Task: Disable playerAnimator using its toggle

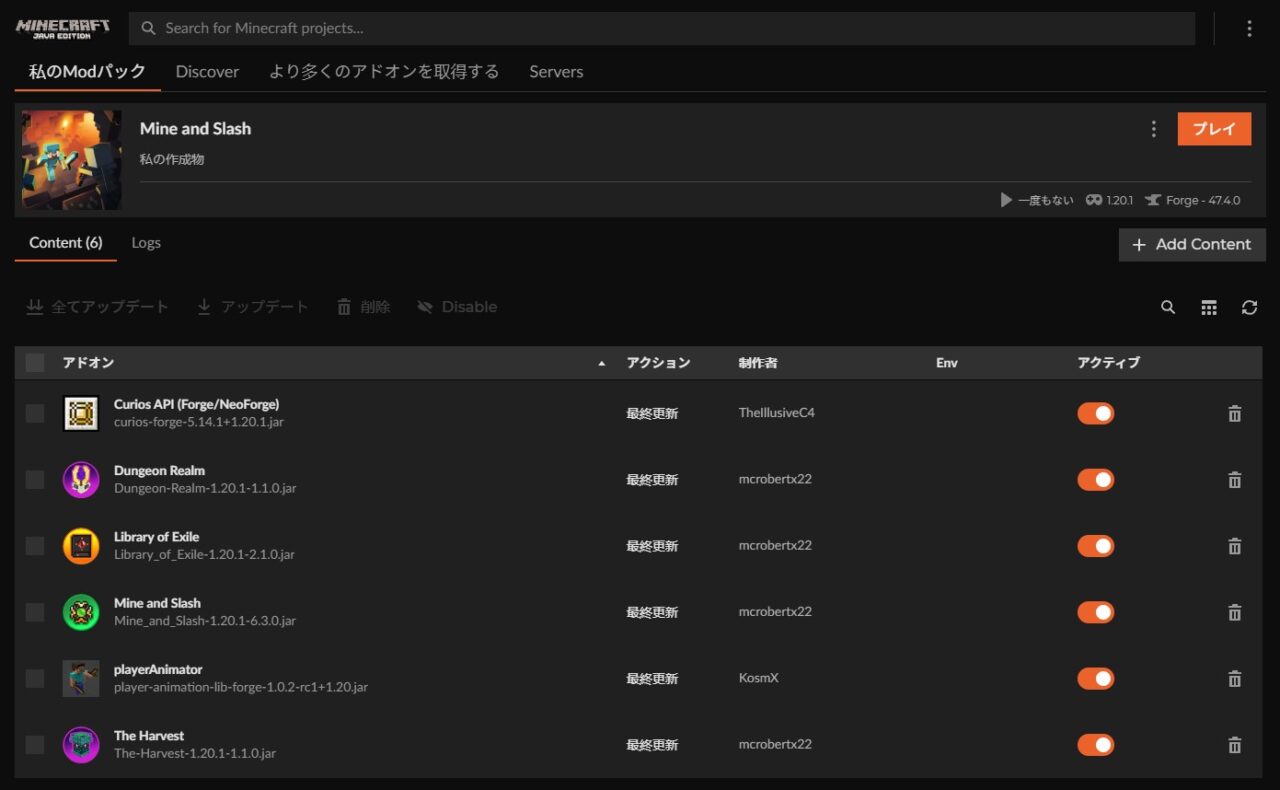Action: tap(1096, 679)
